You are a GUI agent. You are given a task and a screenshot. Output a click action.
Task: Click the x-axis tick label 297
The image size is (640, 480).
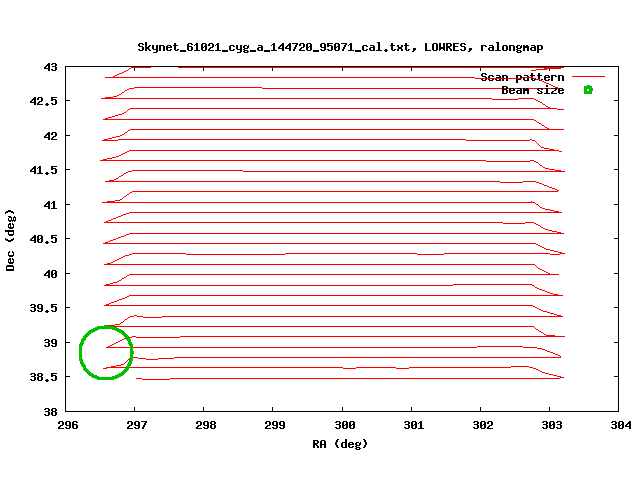point(136,425)
